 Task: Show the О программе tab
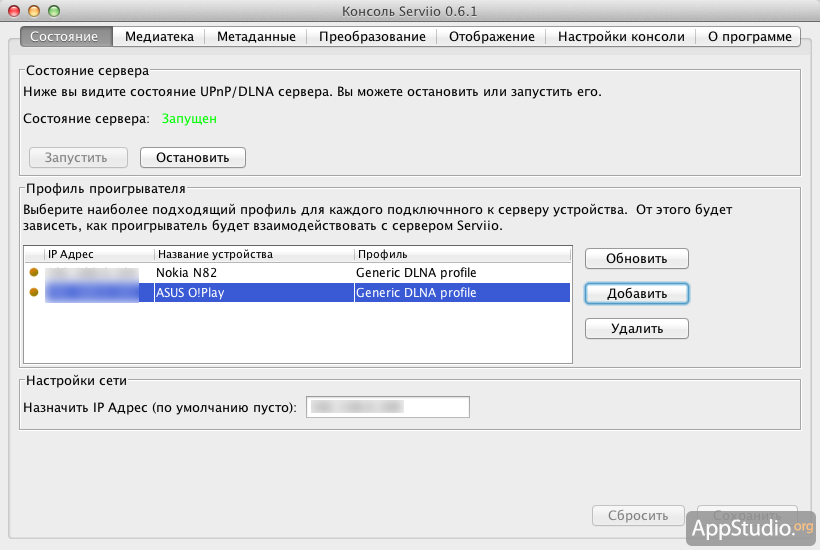point(749,37)
